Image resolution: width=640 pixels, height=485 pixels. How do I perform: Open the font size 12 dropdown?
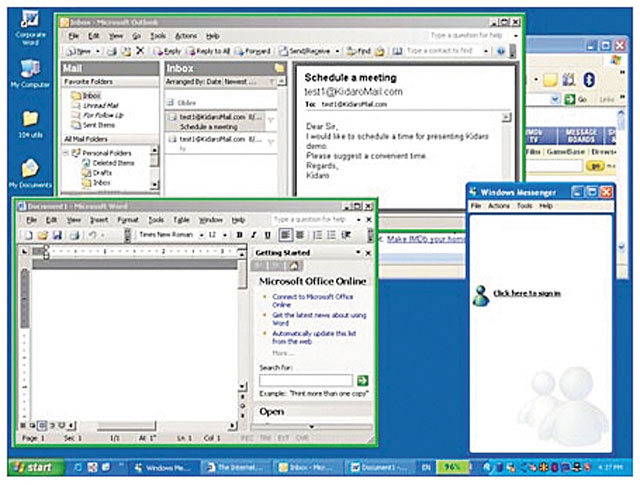click(225, 235)
